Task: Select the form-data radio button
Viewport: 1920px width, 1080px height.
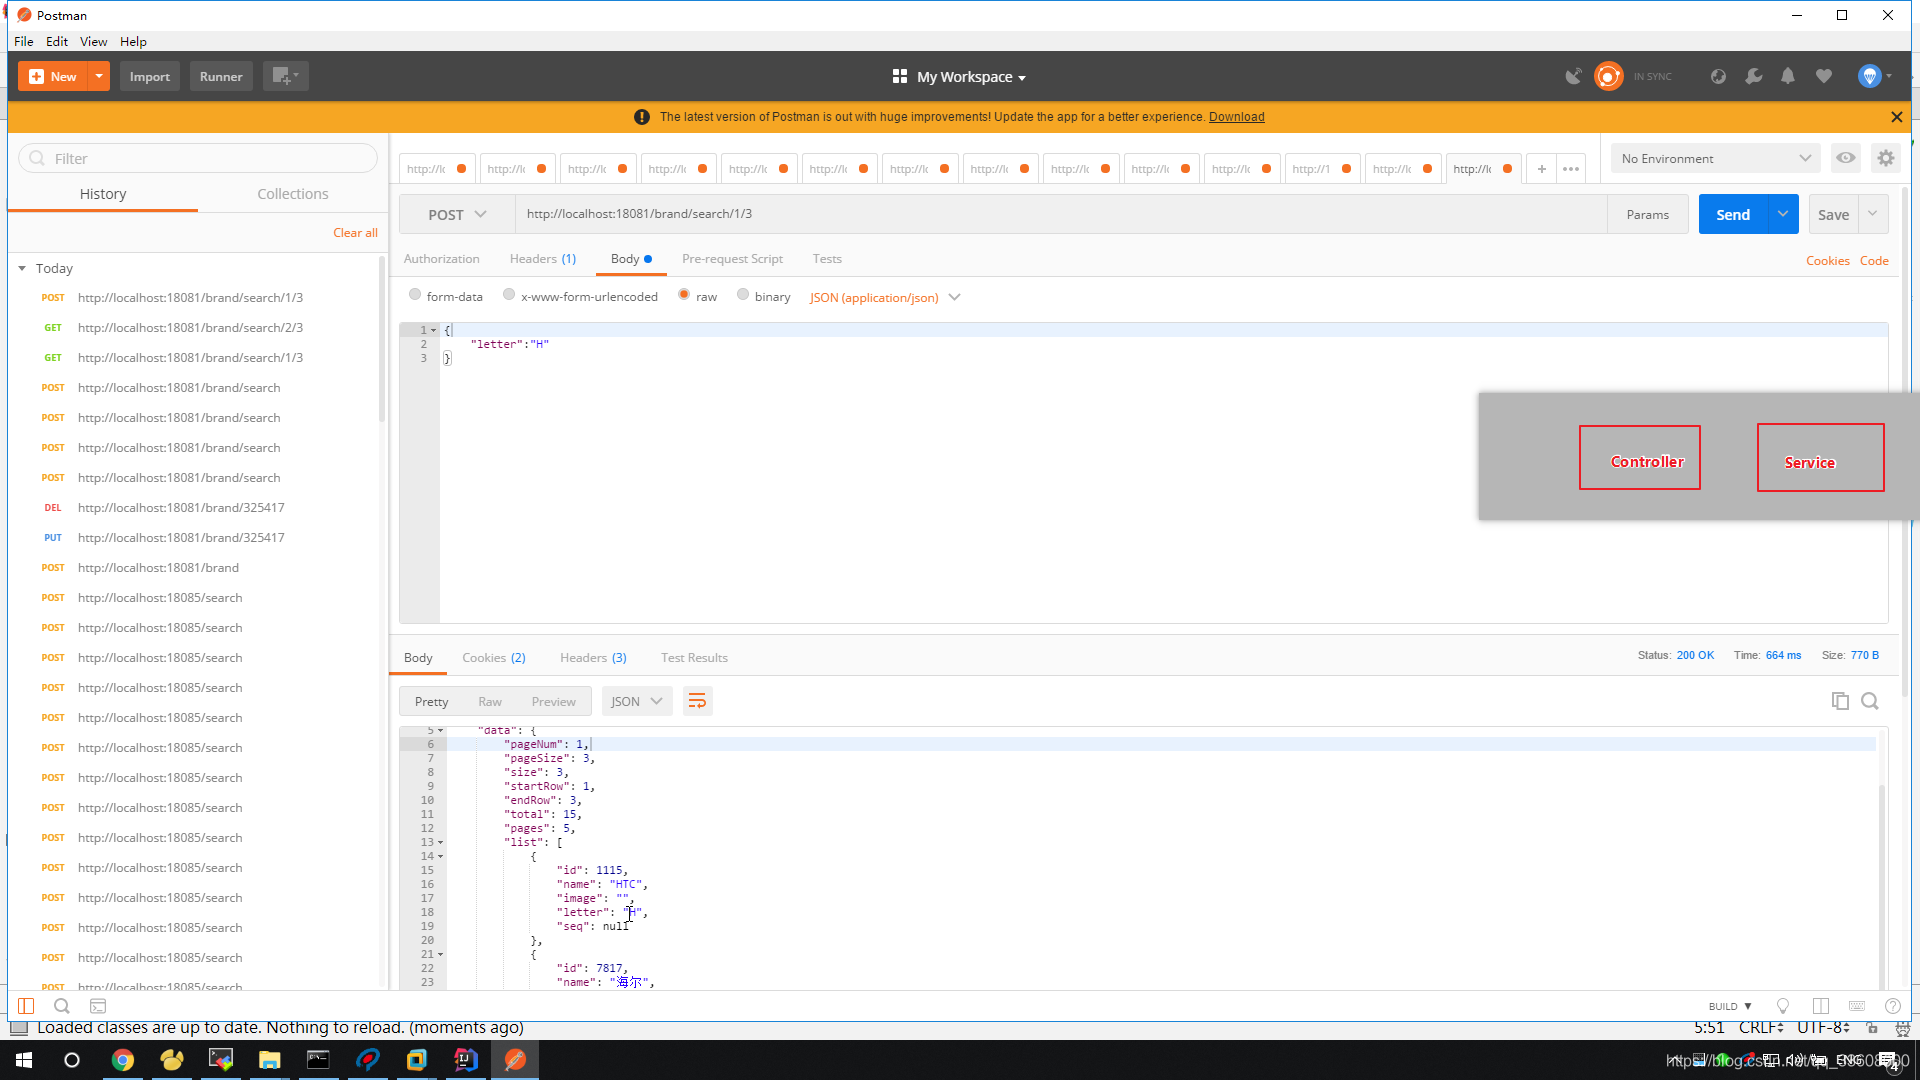Action: (x=415, y=295)
